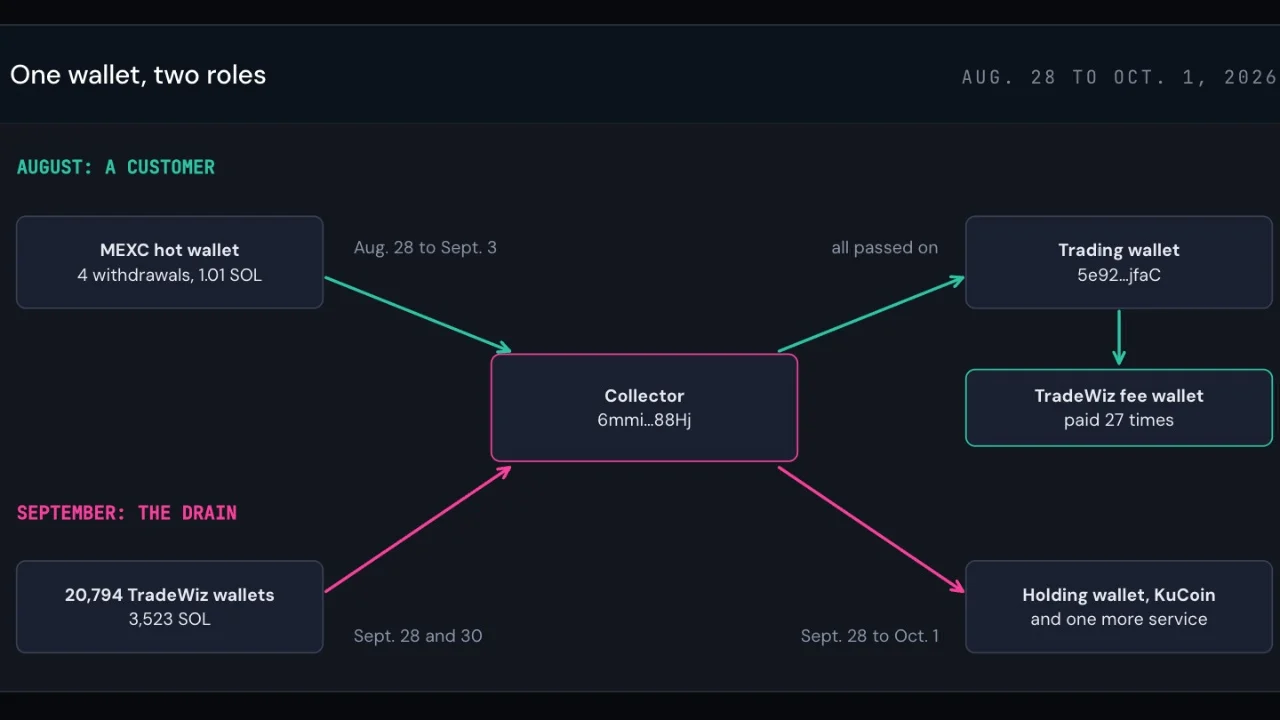The height and width of the screenshot is (720, 1280).
Task: Click the title "One wallet, two roles"
Action: point(138,75)
